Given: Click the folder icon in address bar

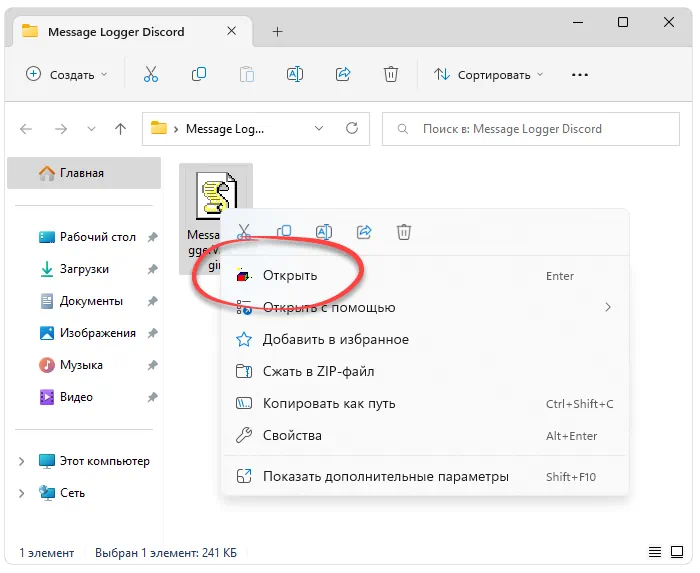Looking at the screenshot, I should pyautogui.click(x=158, y=129).
